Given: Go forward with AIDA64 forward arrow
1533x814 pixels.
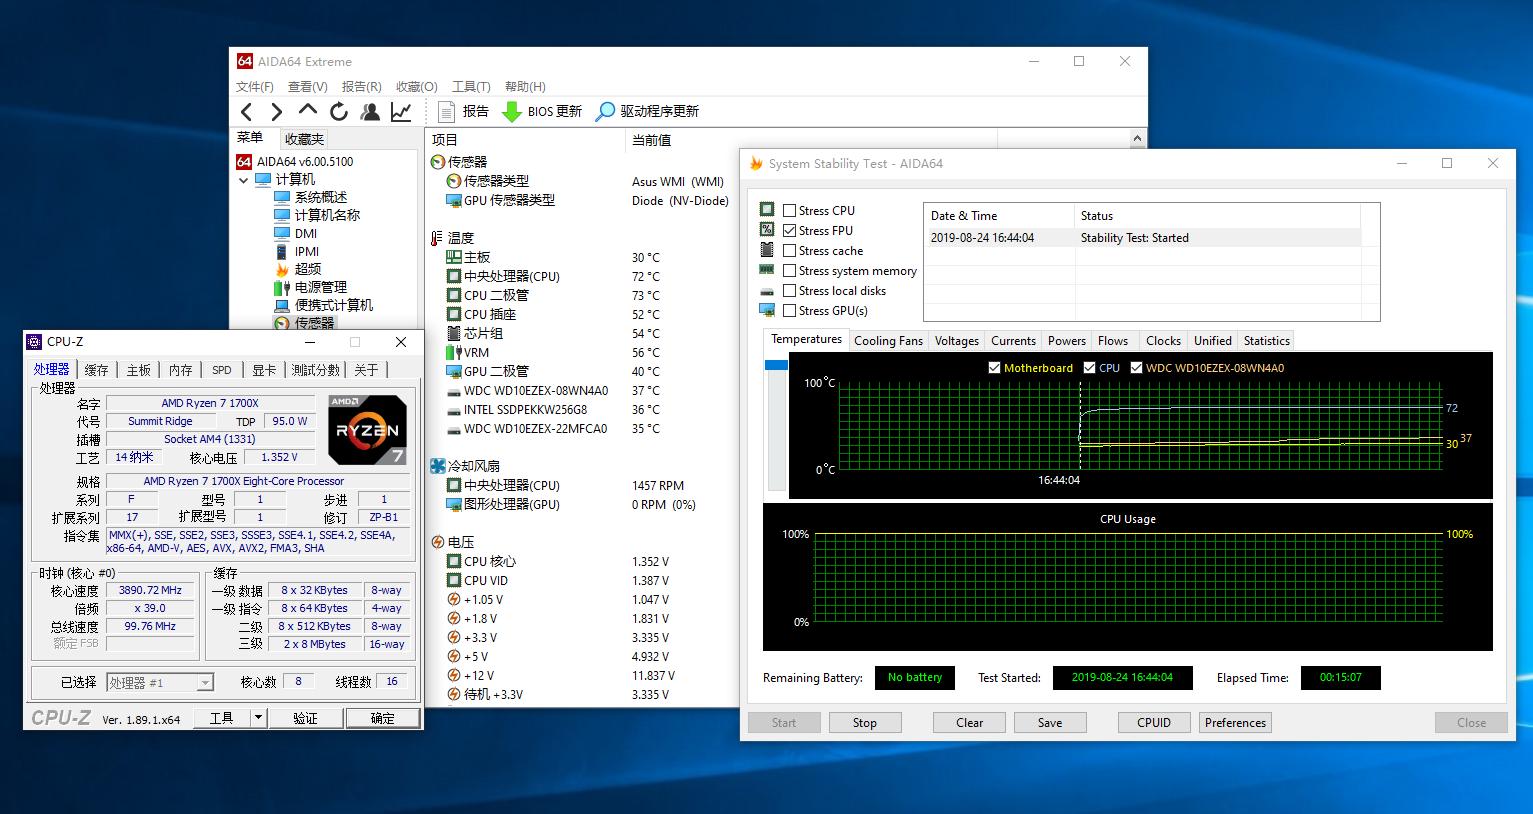Looking at the screenshot, I should coord(277,111).
